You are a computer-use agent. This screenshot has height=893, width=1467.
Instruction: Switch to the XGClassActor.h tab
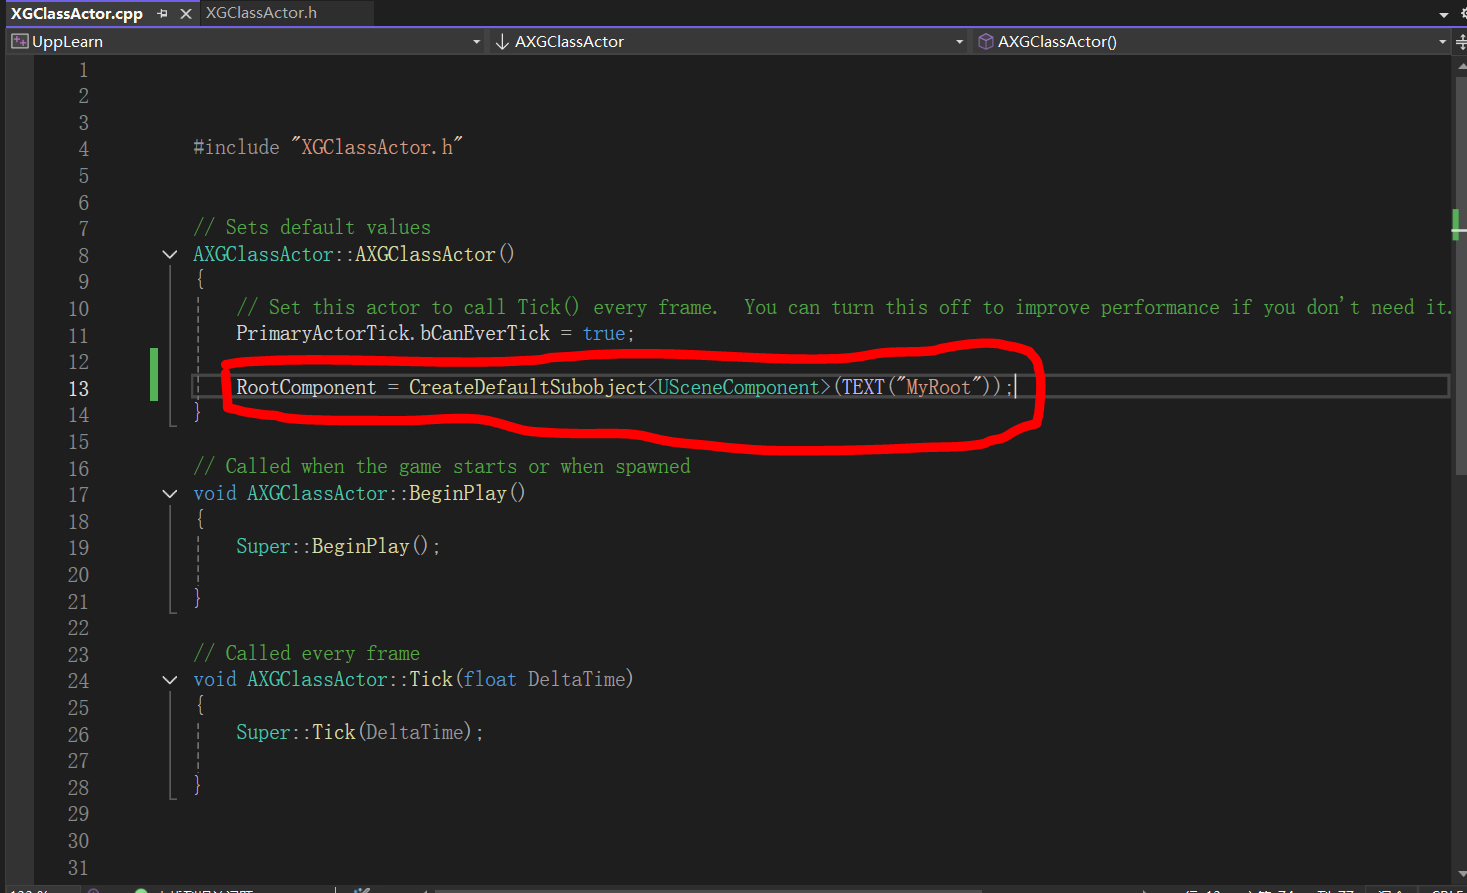[261, 13]
